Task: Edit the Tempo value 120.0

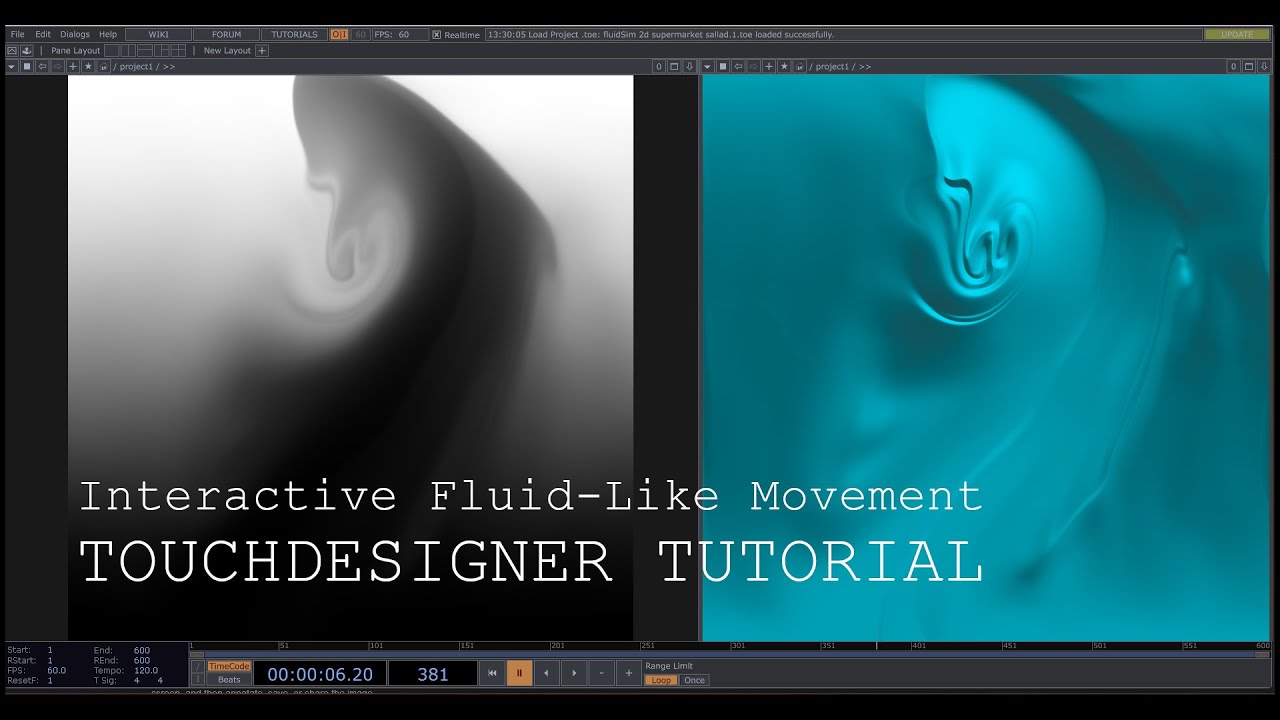Action: (x=146, y=671)
